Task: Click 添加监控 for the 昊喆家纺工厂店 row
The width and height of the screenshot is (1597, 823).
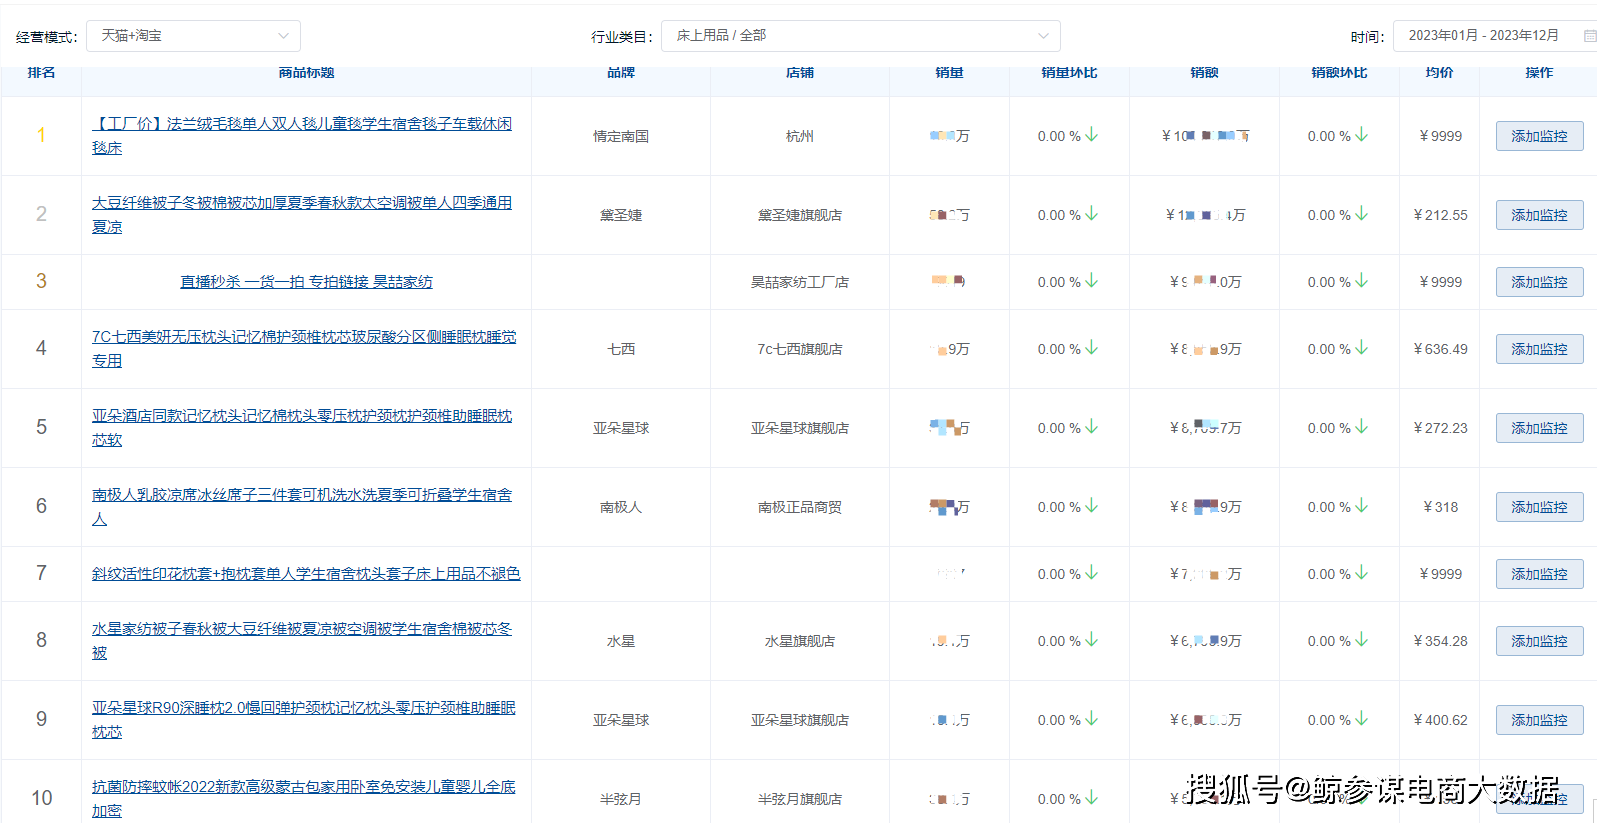Action: pyautogui.click(x=1539, y=282)
